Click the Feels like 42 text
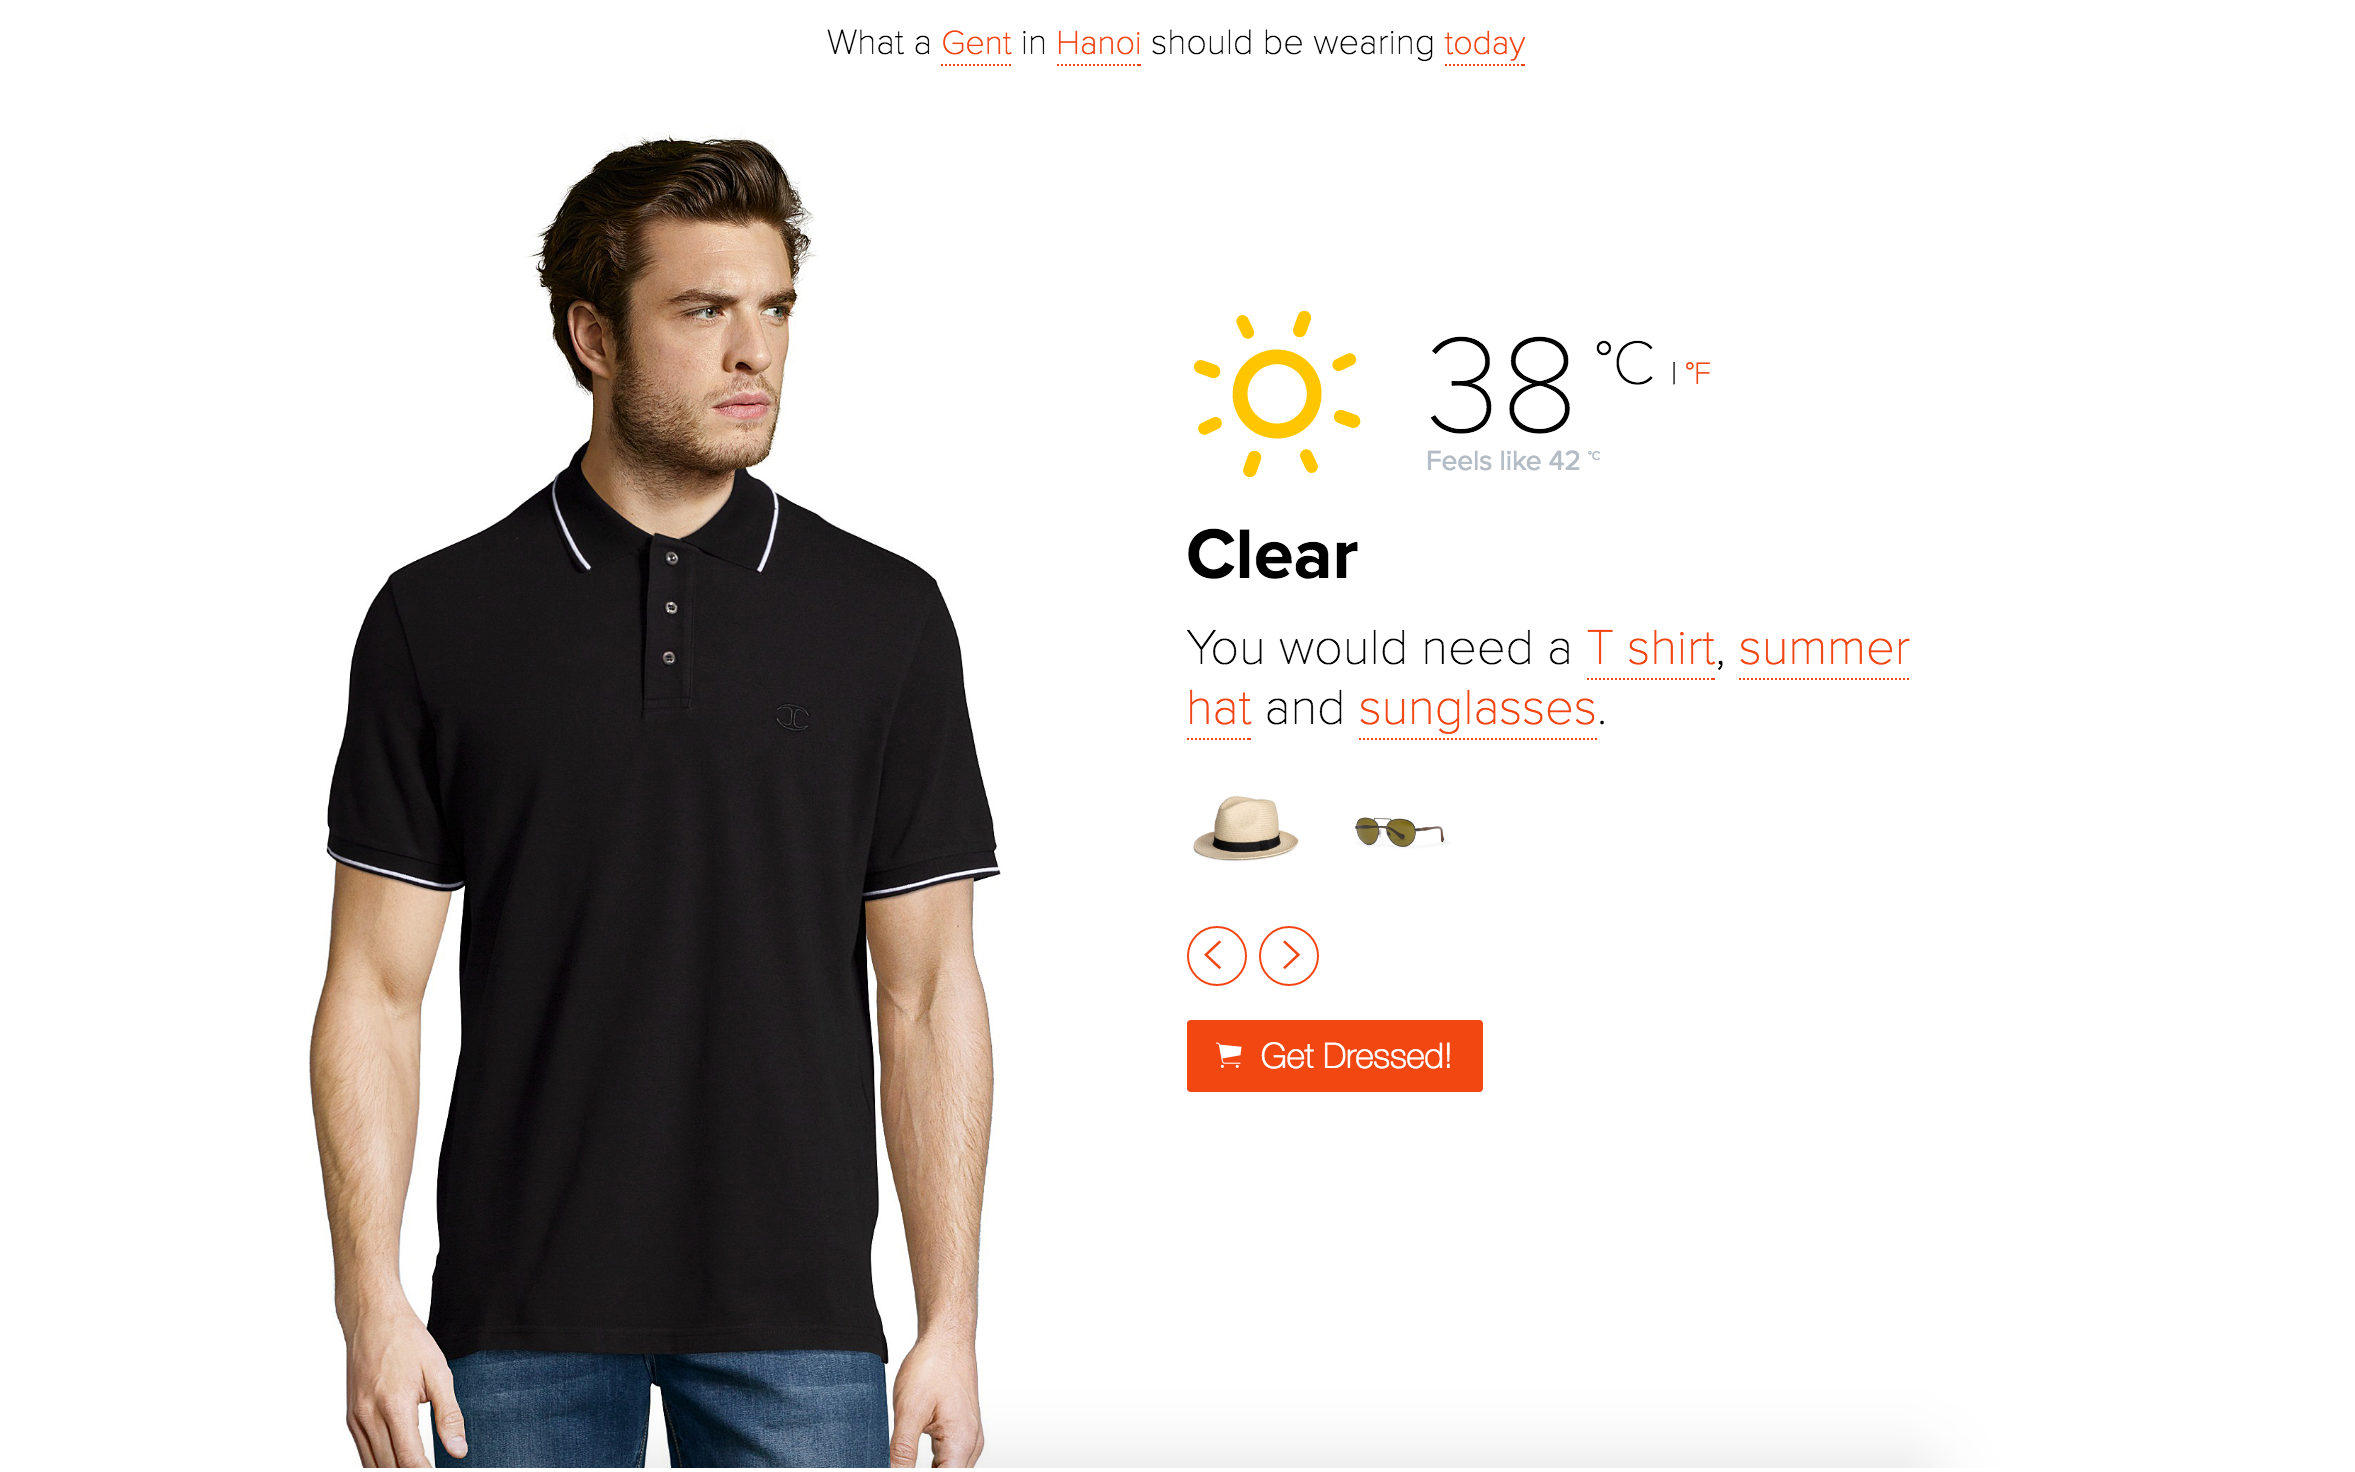The width and height of the screenshot is (2355, 1472). tap(1512, 461)
